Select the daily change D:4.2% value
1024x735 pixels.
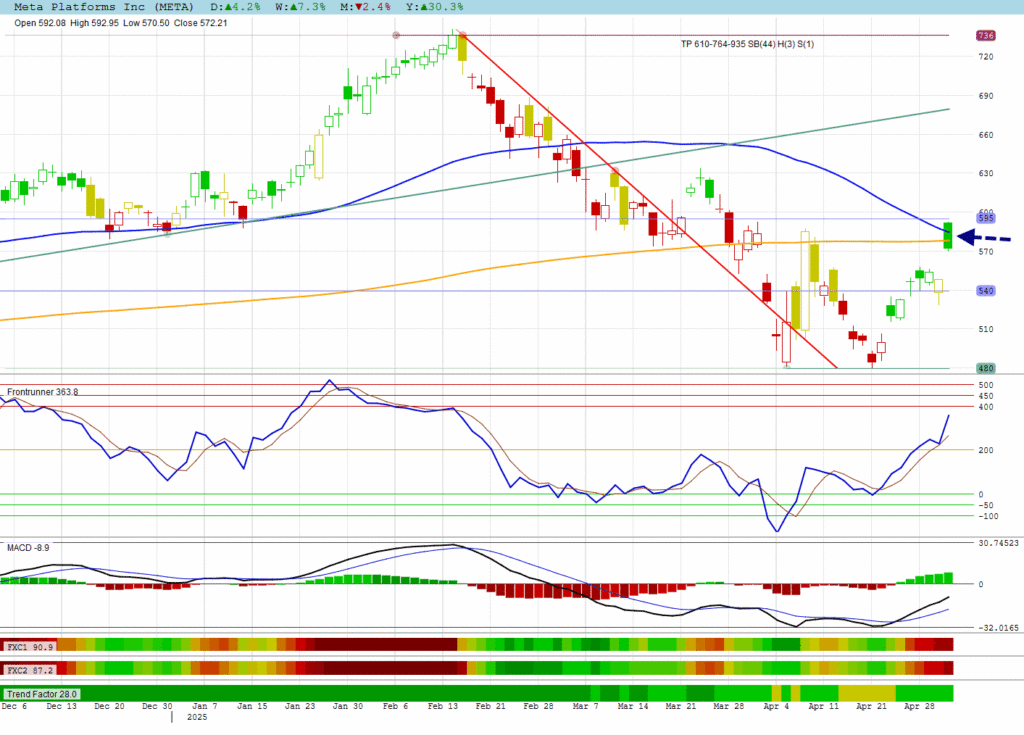click(x=235, y=7)
